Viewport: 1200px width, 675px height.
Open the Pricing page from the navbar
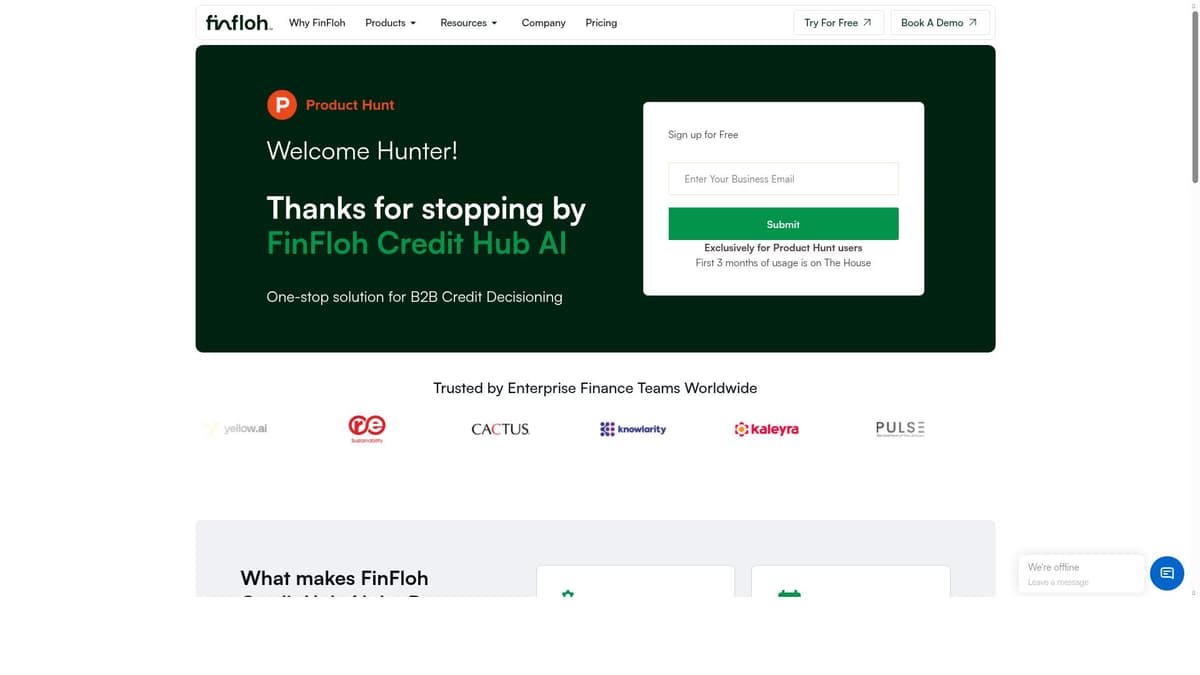pyautogui.click(x=601, y=22)
